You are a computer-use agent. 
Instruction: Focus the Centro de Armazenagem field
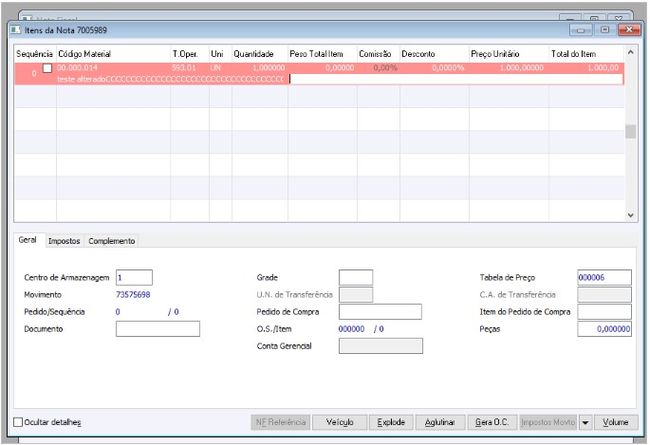click(134, 277)
